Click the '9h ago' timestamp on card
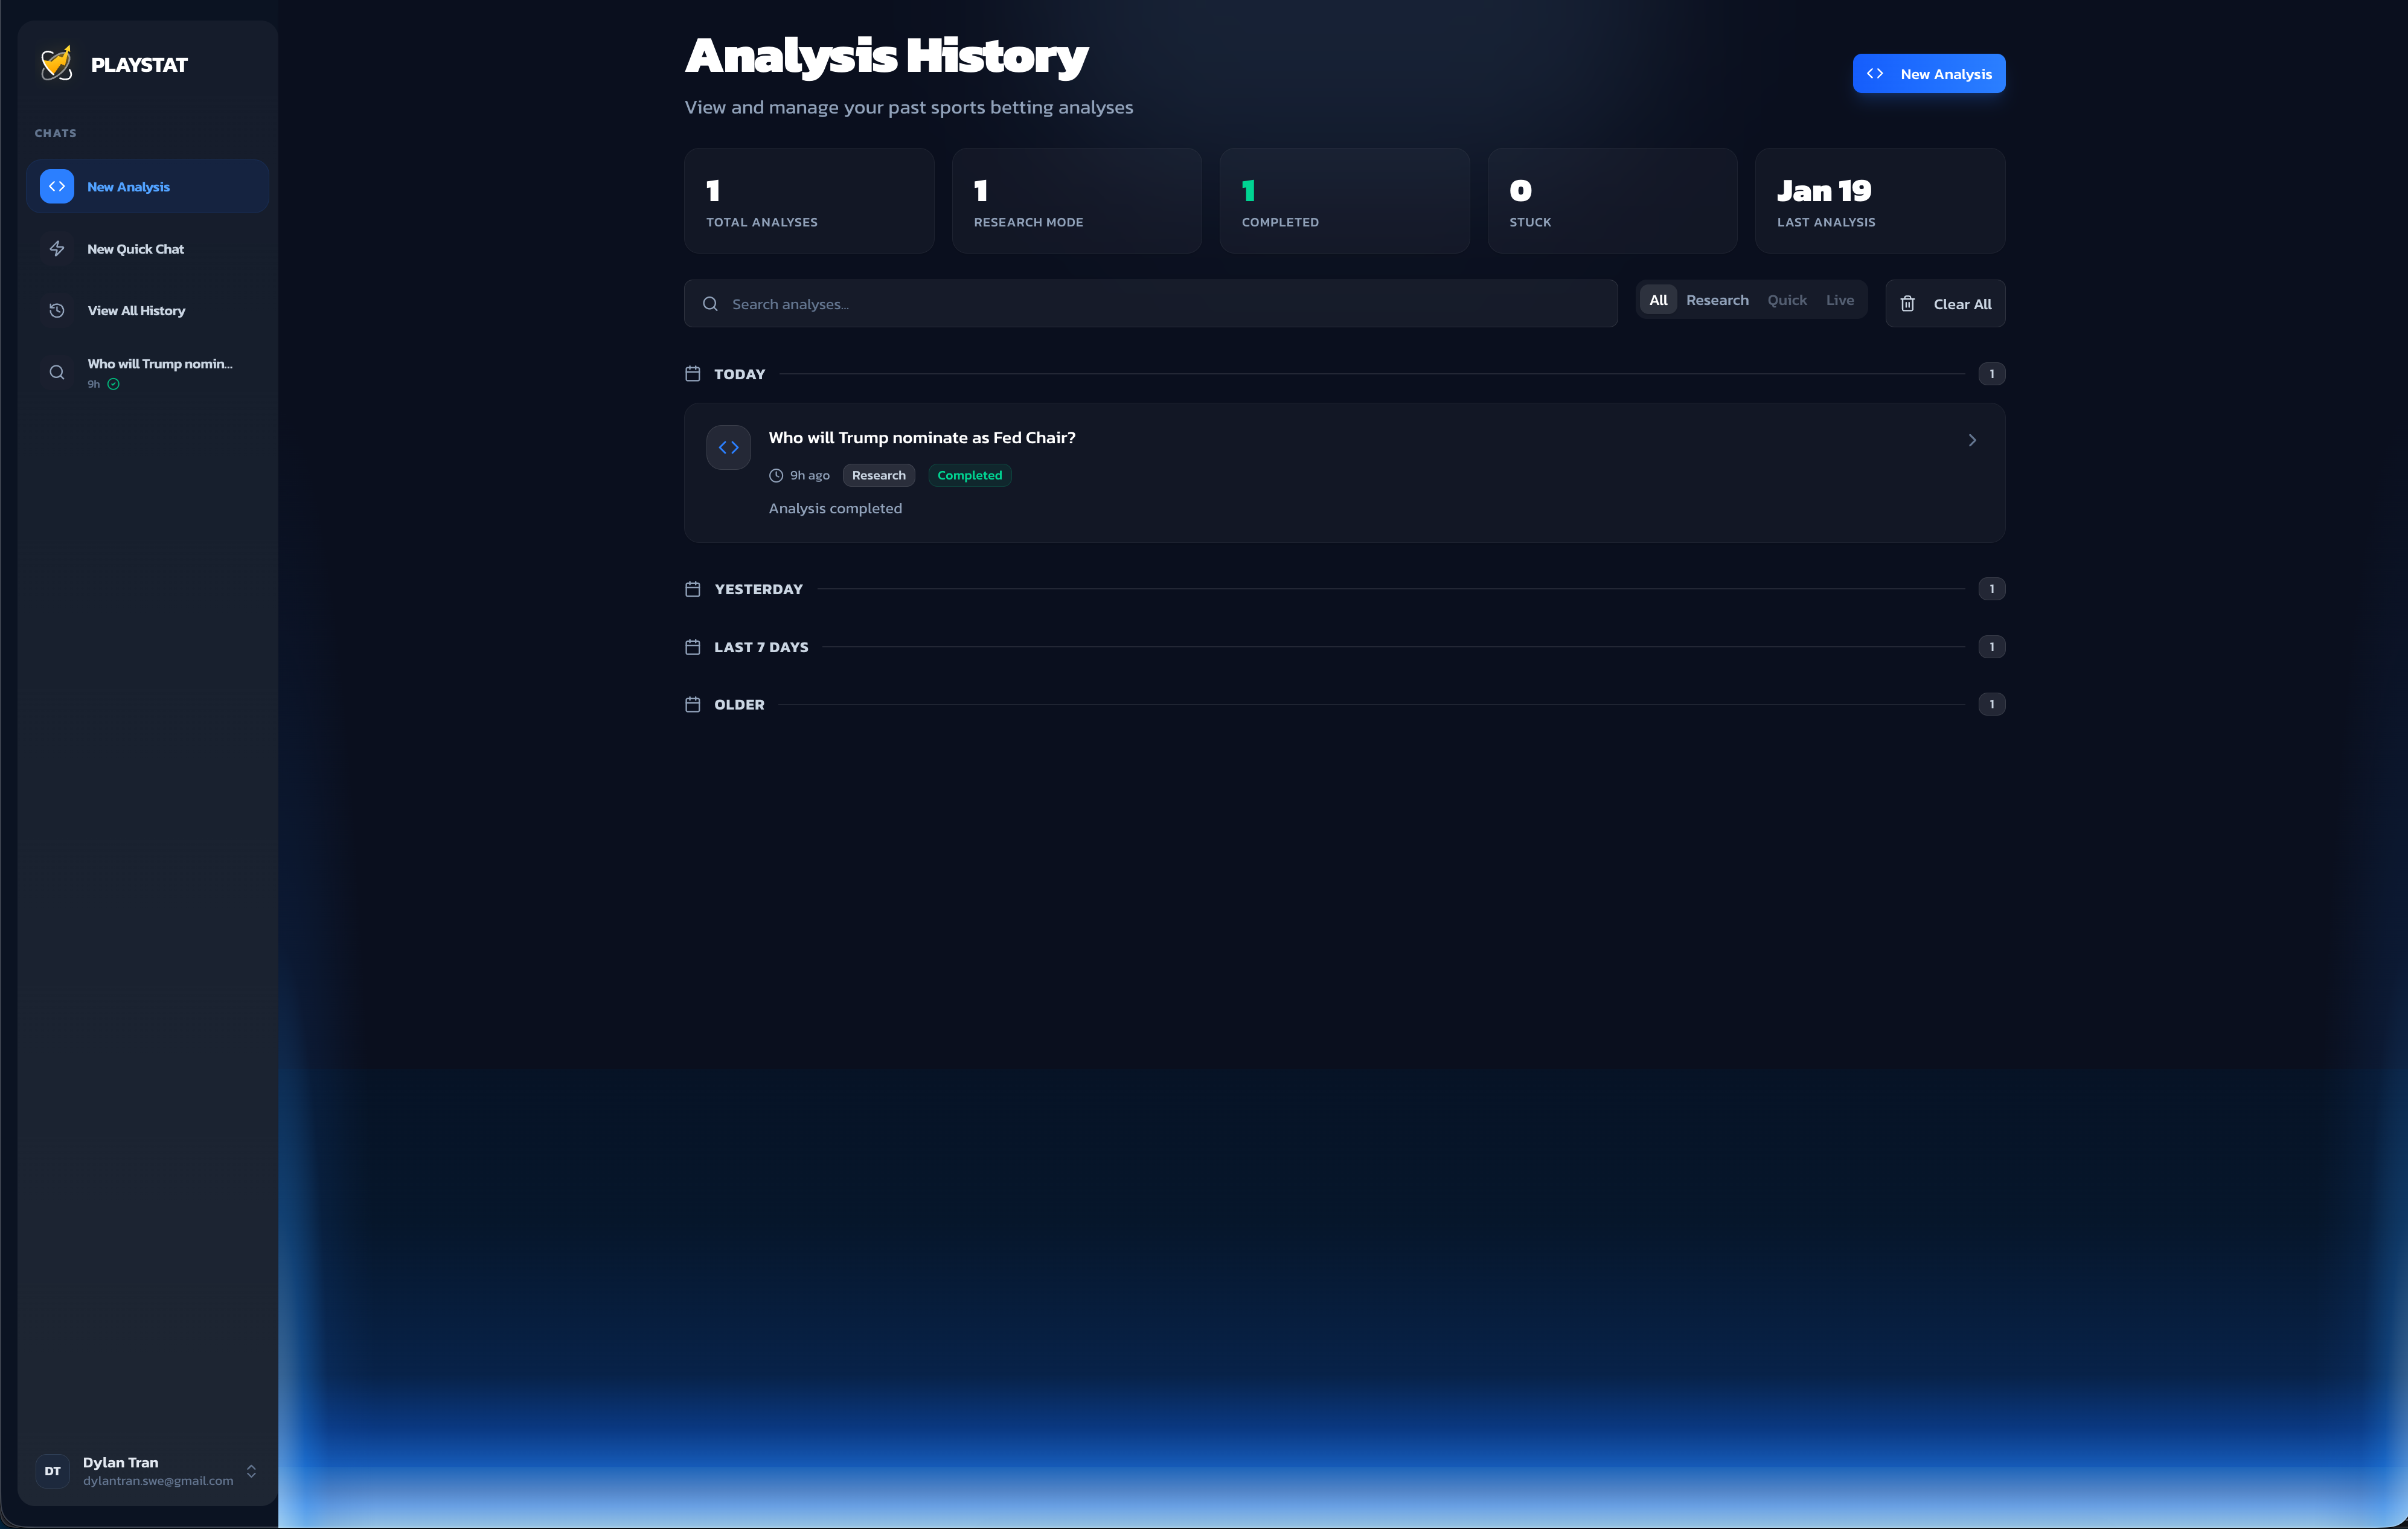The image size is (2408, 1529). (809, 475)
